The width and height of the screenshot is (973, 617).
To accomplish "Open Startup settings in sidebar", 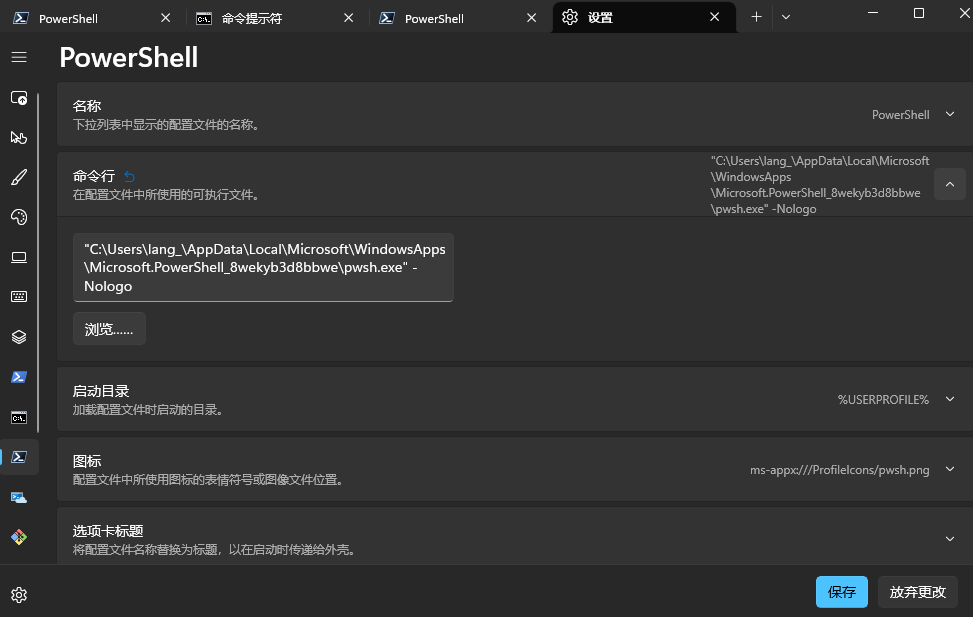I will point(19,98).
